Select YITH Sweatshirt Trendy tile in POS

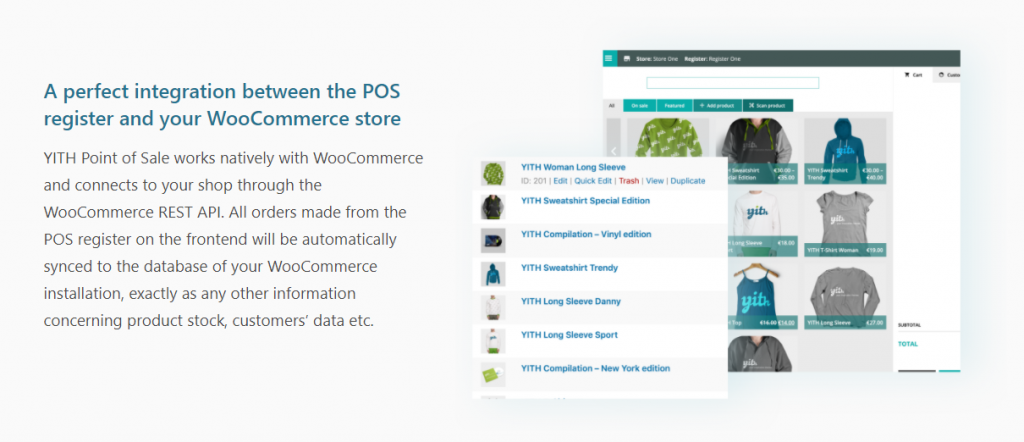coord(845,151)
